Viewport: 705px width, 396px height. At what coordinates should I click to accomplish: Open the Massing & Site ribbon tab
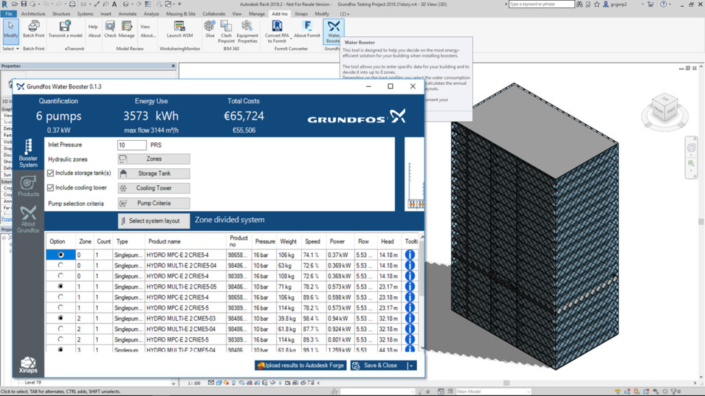(x=180, y=14)
